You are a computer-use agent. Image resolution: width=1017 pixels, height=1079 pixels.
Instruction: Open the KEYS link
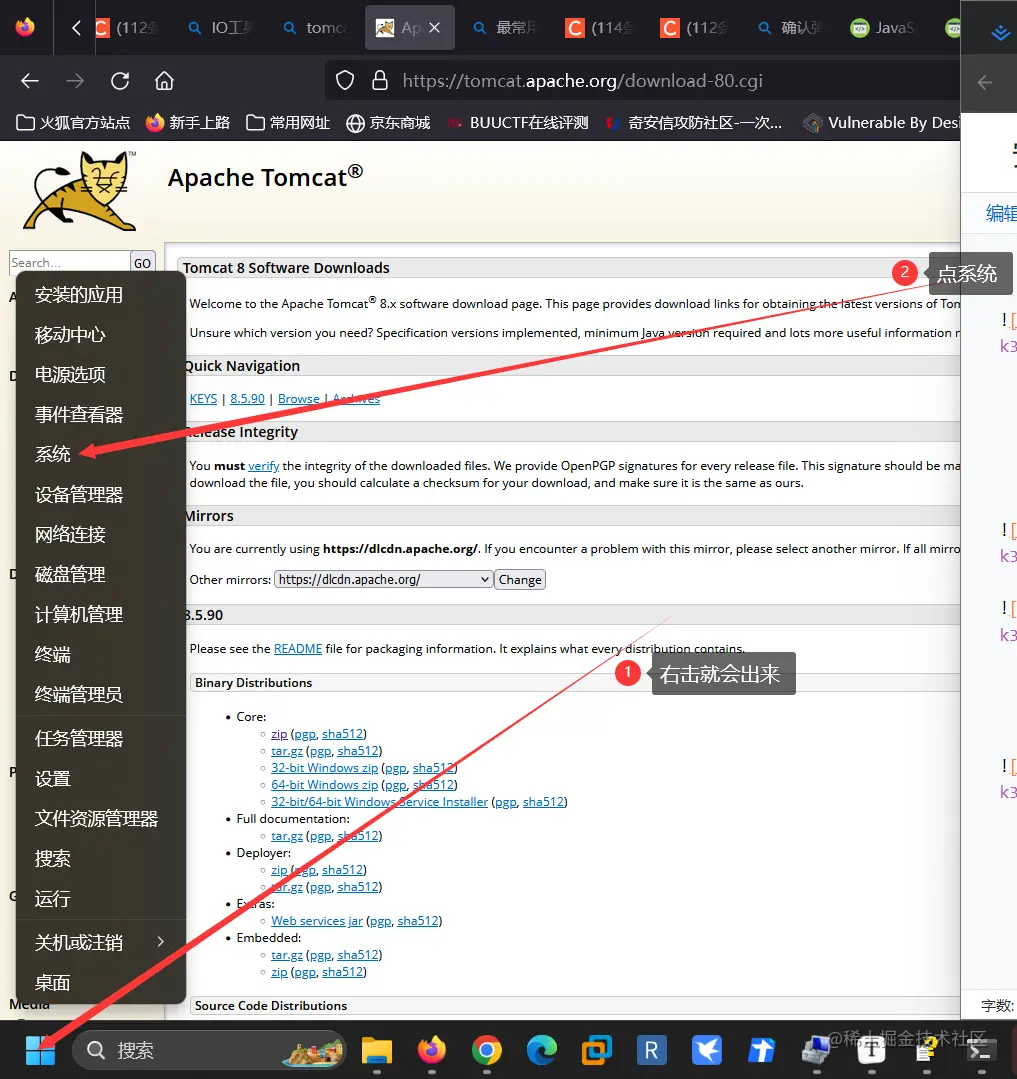coord(203,398)
